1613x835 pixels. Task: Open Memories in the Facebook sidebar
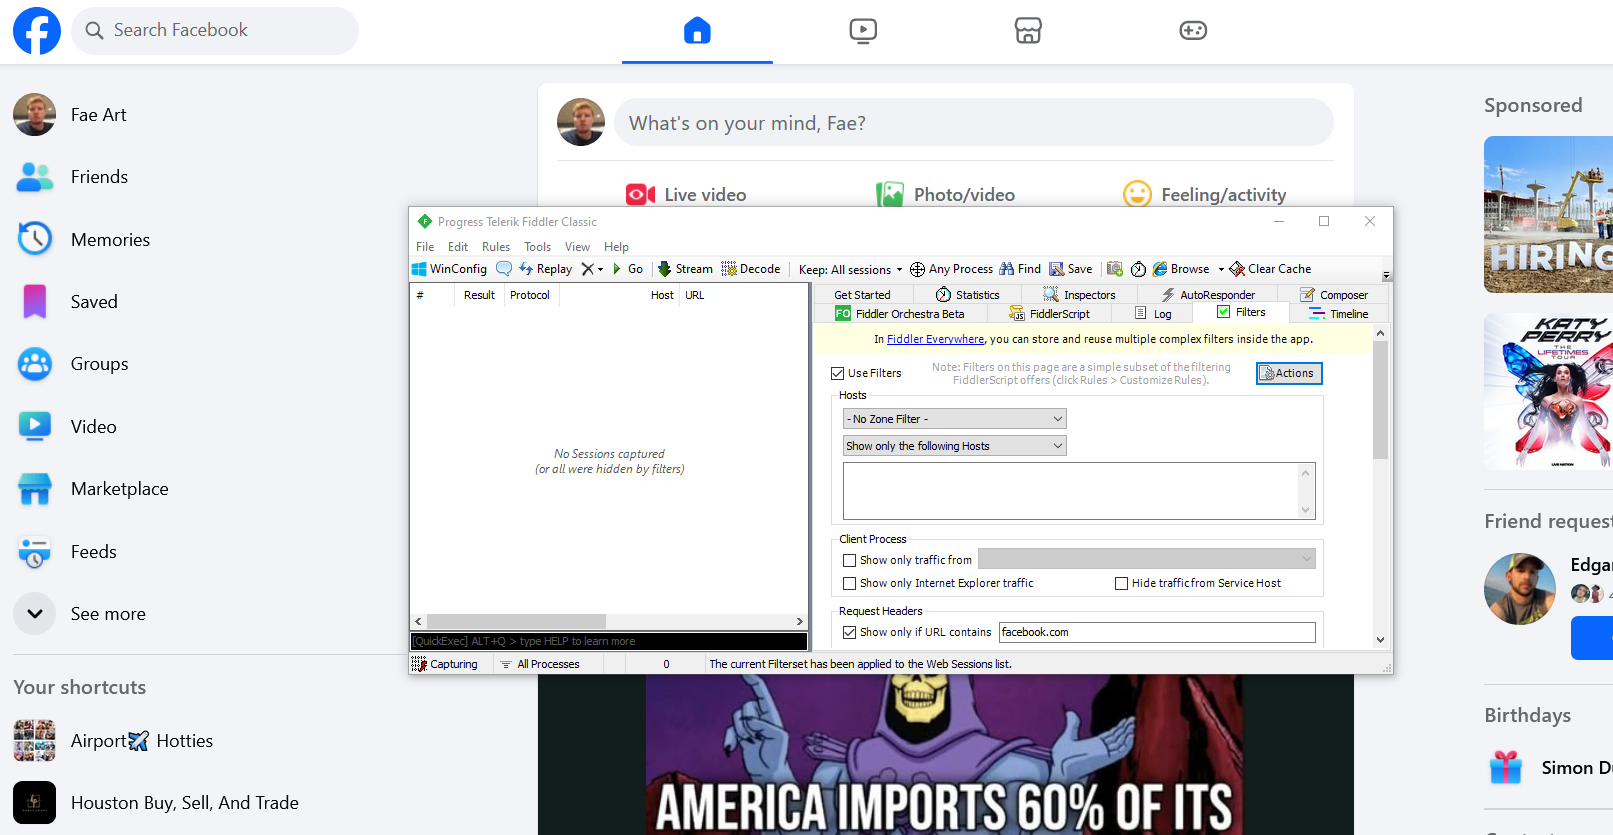tap(83, 240)
